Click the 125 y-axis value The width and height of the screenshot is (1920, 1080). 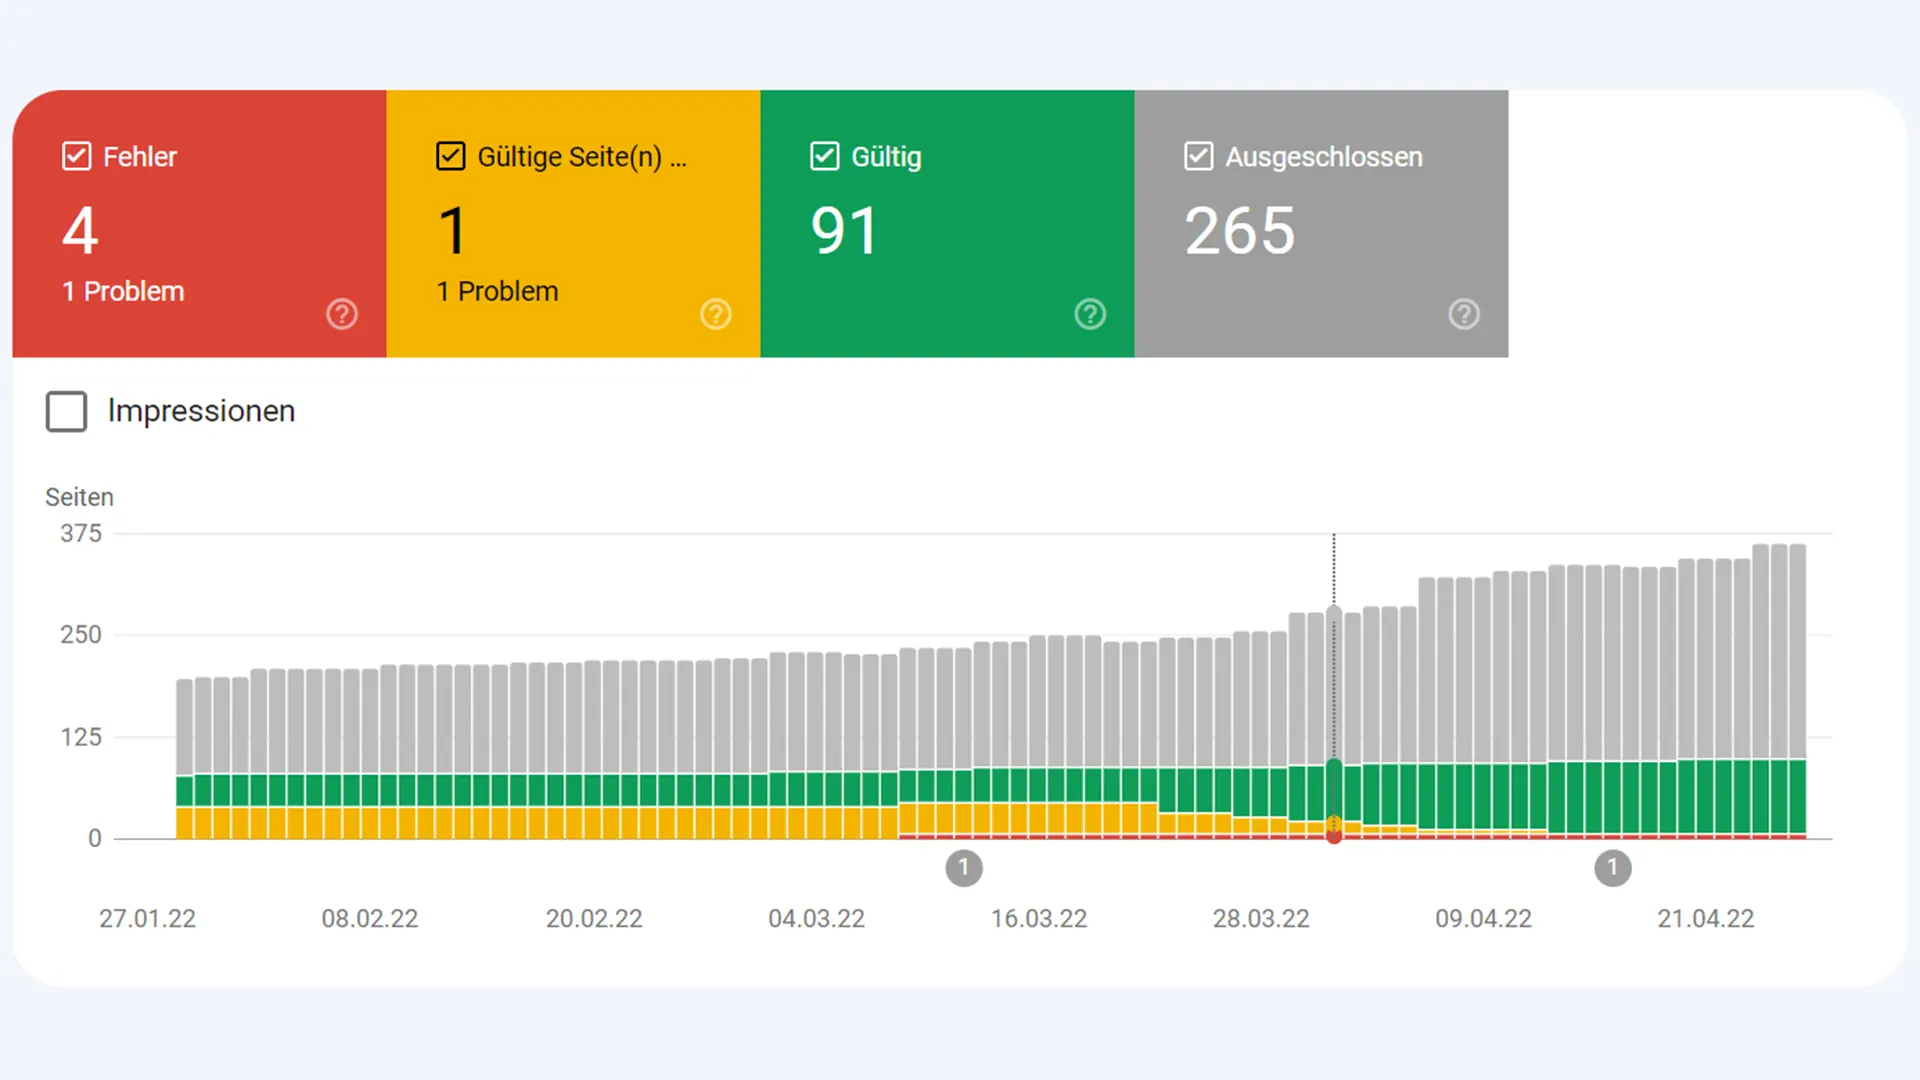coord(81,737)
